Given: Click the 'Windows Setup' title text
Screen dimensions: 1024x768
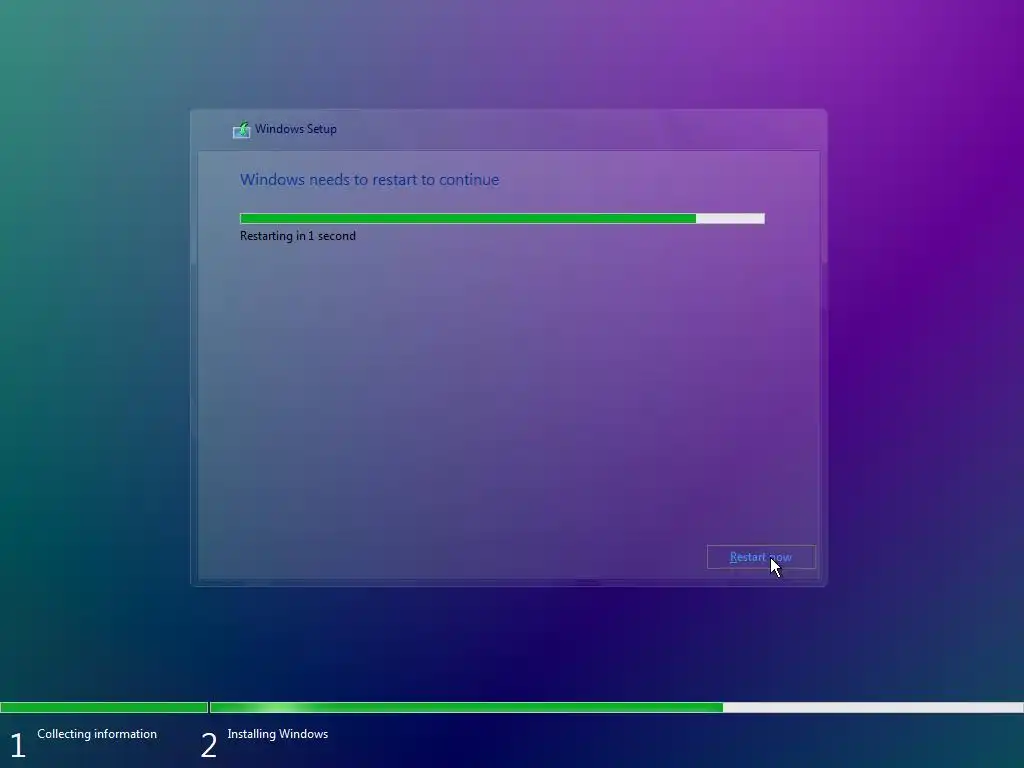Looking at the screenshot, I should (x=296, y=129).
